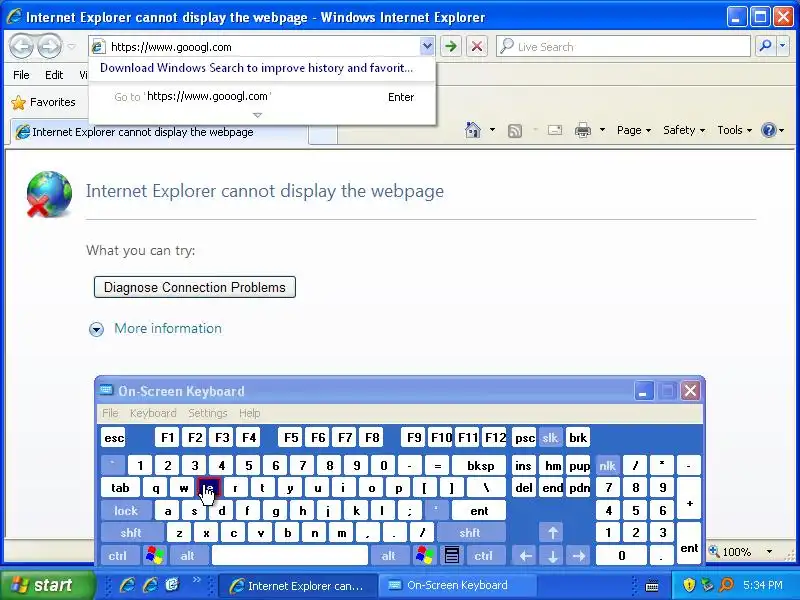Click the down arrow key on On-Screen Keyboard

click(x=553, y=555)
